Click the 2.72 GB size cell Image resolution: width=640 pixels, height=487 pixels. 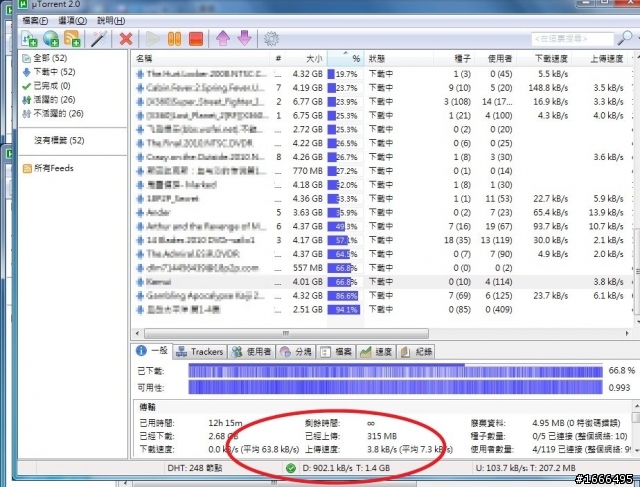307,129
